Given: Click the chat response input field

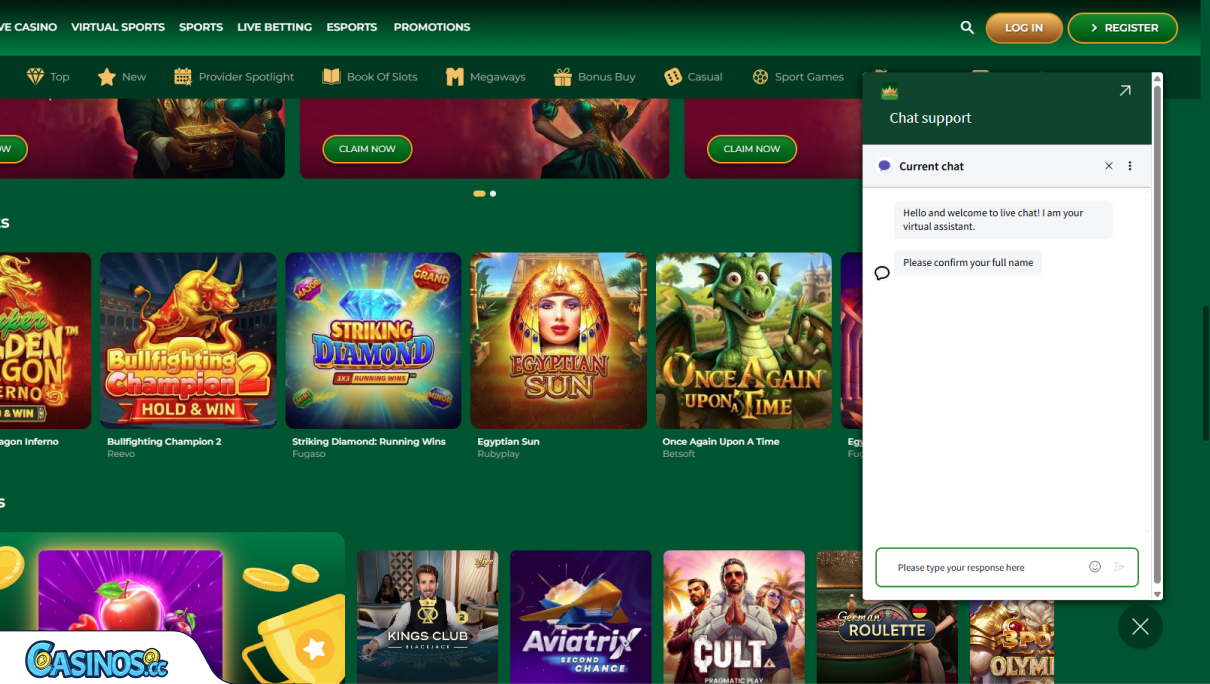Looking at the screenshot, I should (x=1007, y=567).
